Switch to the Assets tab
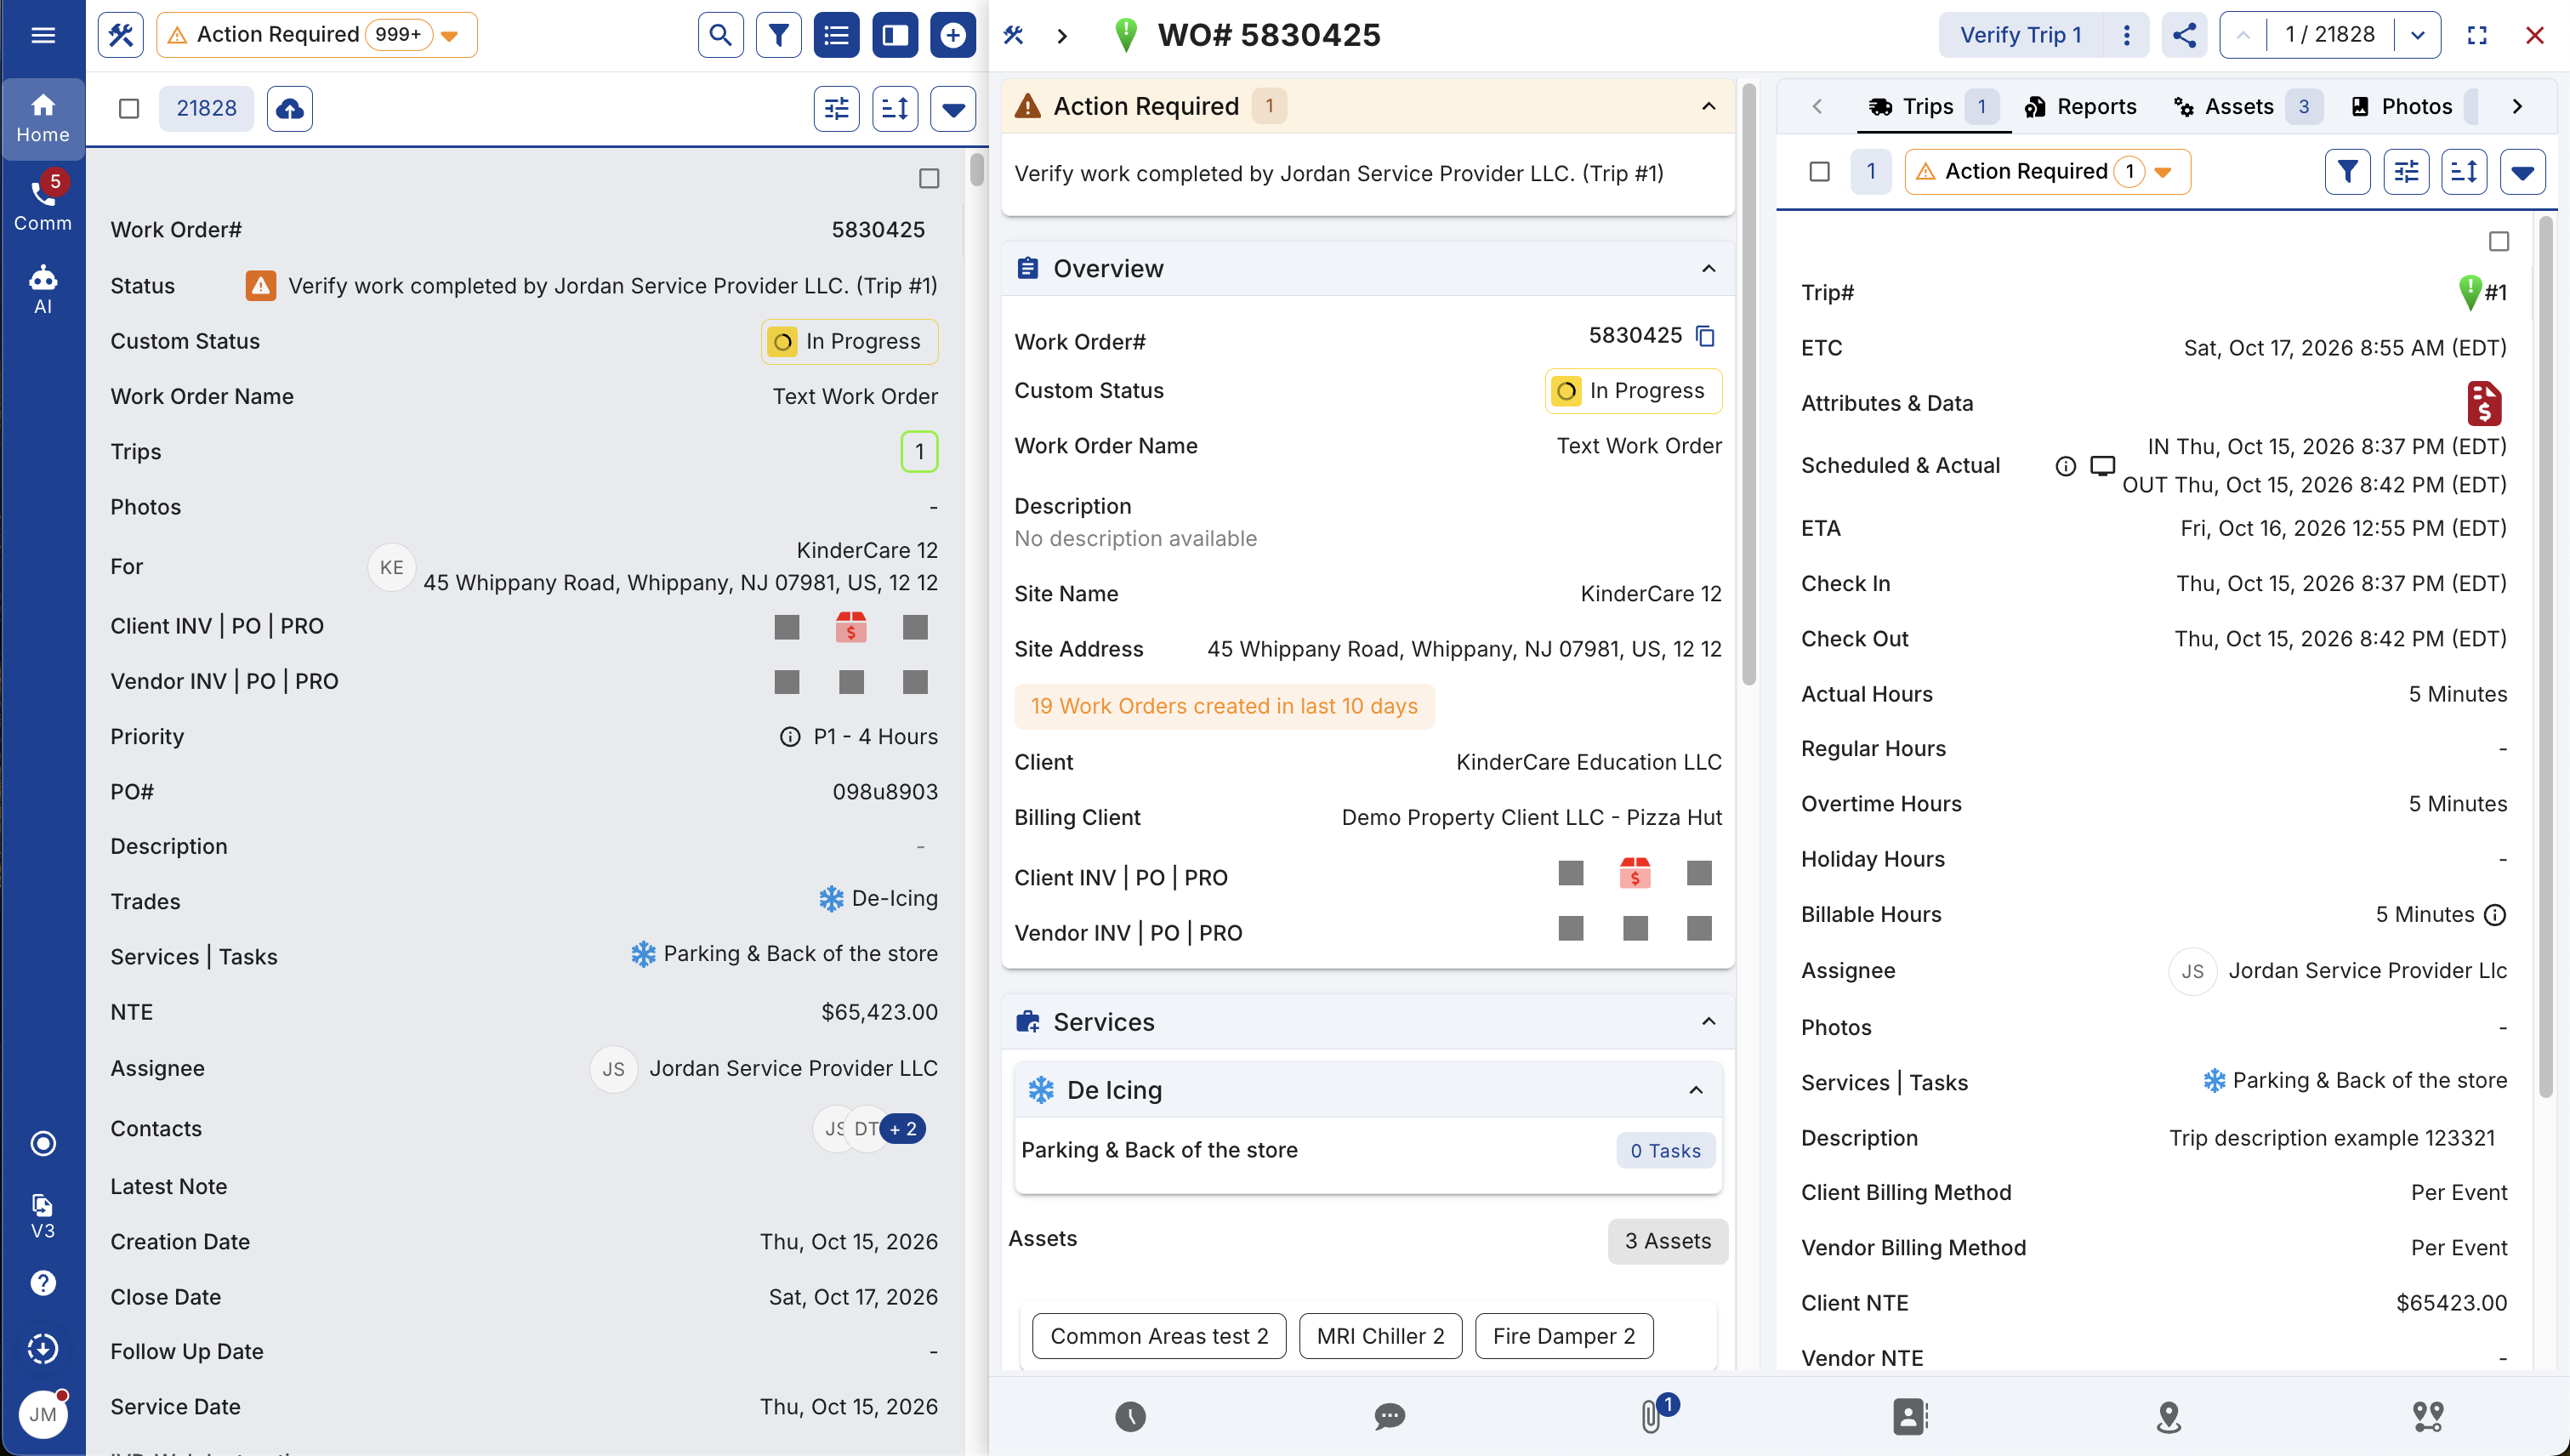Image resolution: width=2570 pixels, height=1456 pixels. [2246, 107]
